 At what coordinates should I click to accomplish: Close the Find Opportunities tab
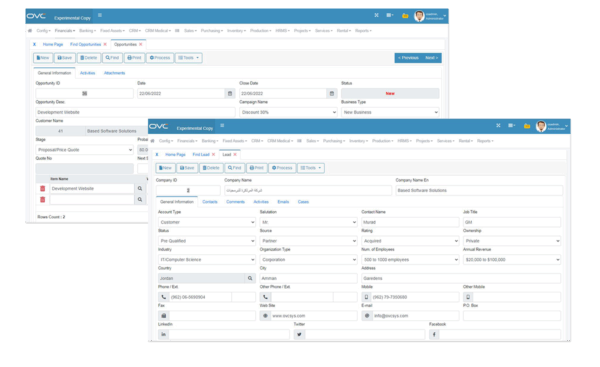pyautogui.click(x=105, y=44)
